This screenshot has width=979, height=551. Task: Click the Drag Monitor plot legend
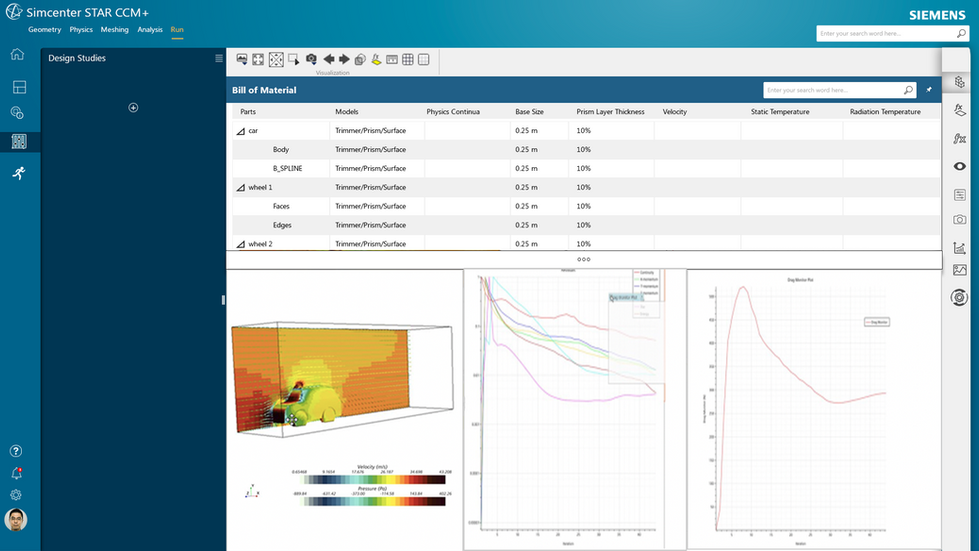pos(877,322)
